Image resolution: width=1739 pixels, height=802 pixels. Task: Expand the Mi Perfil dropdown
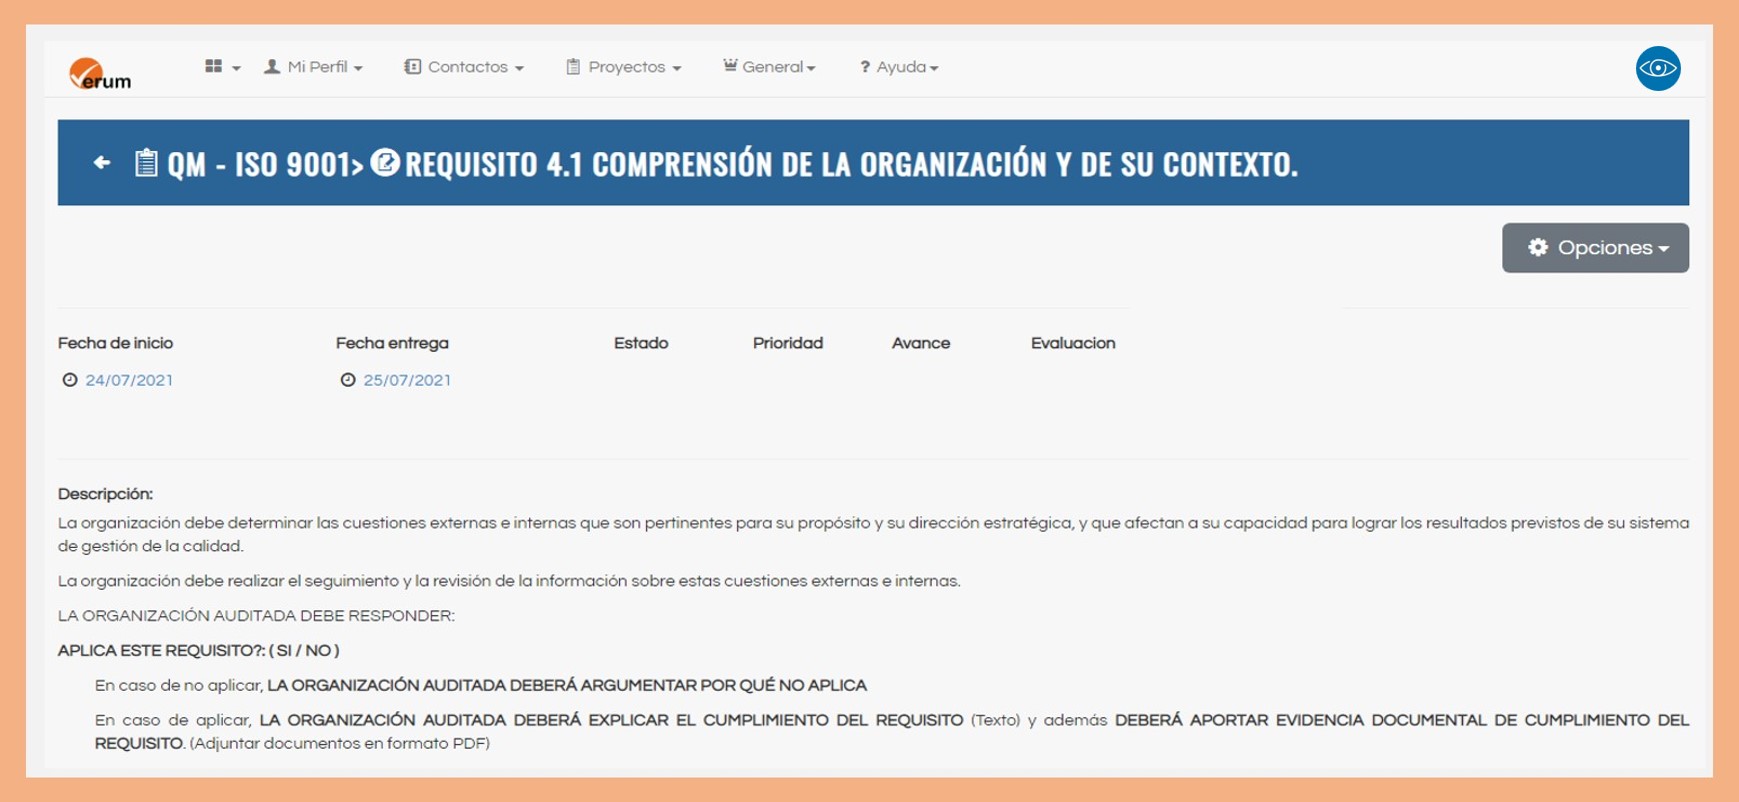click(x=314, y=67)
